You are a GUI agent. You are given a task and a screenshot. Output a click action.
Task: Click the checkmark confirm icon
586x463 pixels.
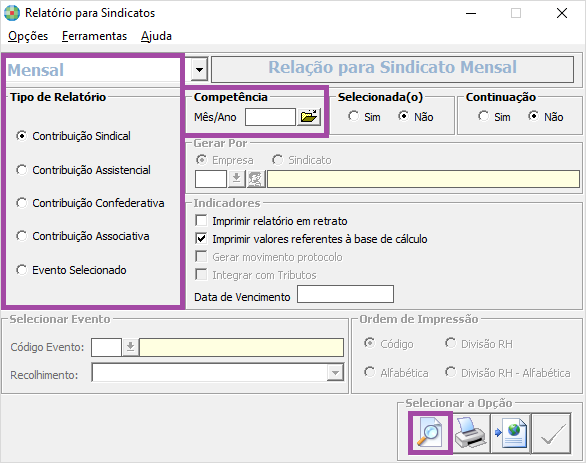[x=552, y=433]
